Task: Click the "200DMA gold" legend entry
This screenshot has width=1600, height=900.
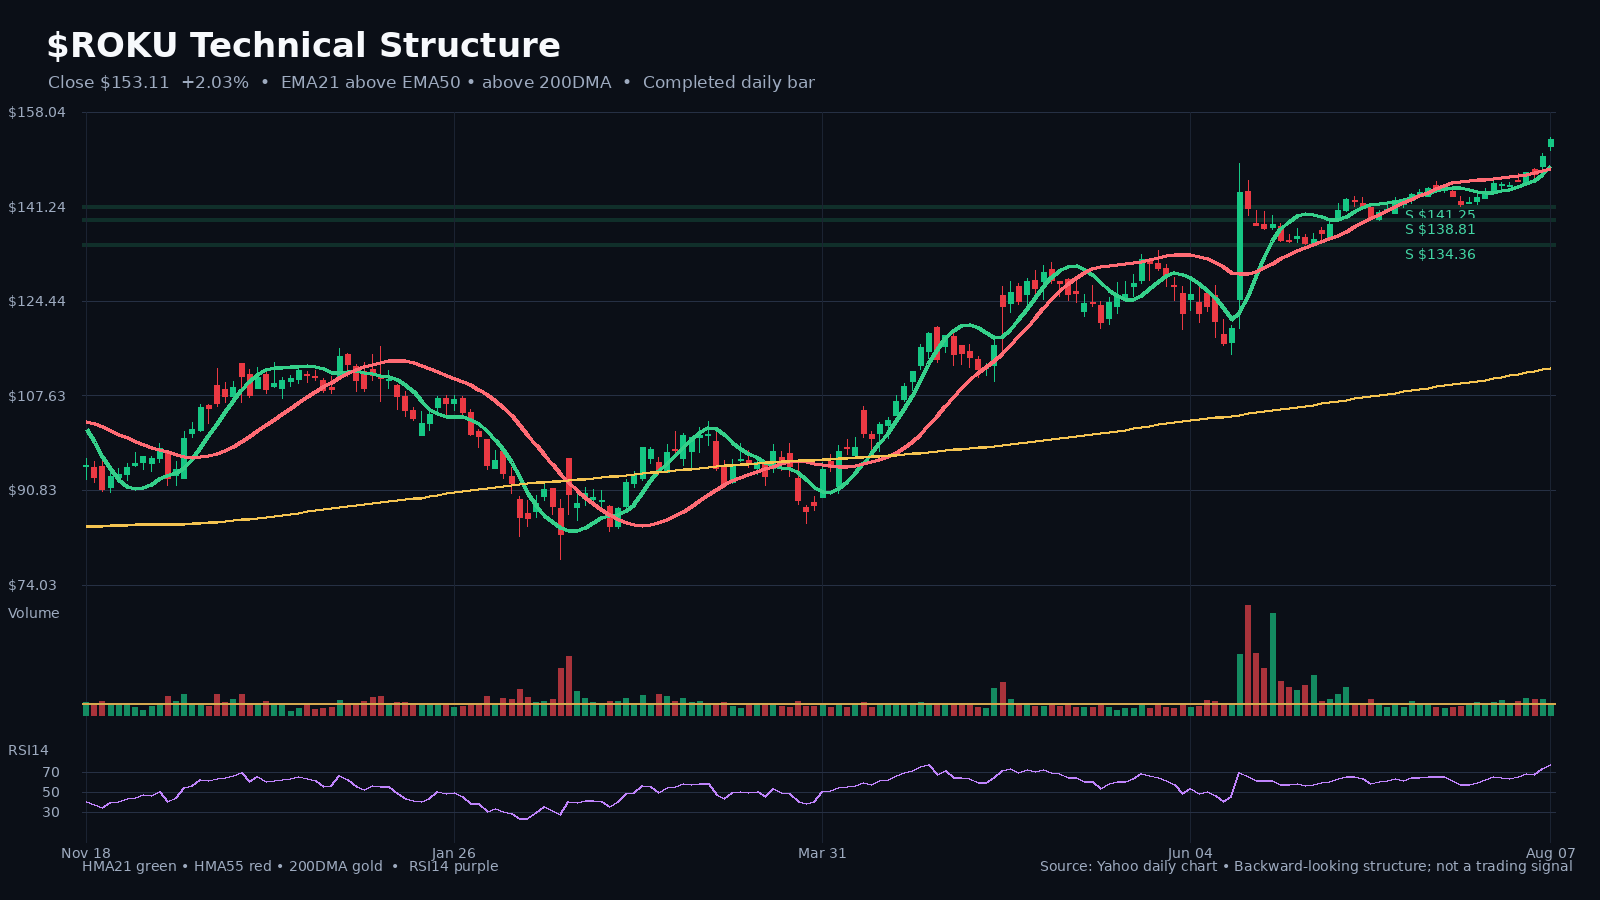Action: (x=336, y=866)
